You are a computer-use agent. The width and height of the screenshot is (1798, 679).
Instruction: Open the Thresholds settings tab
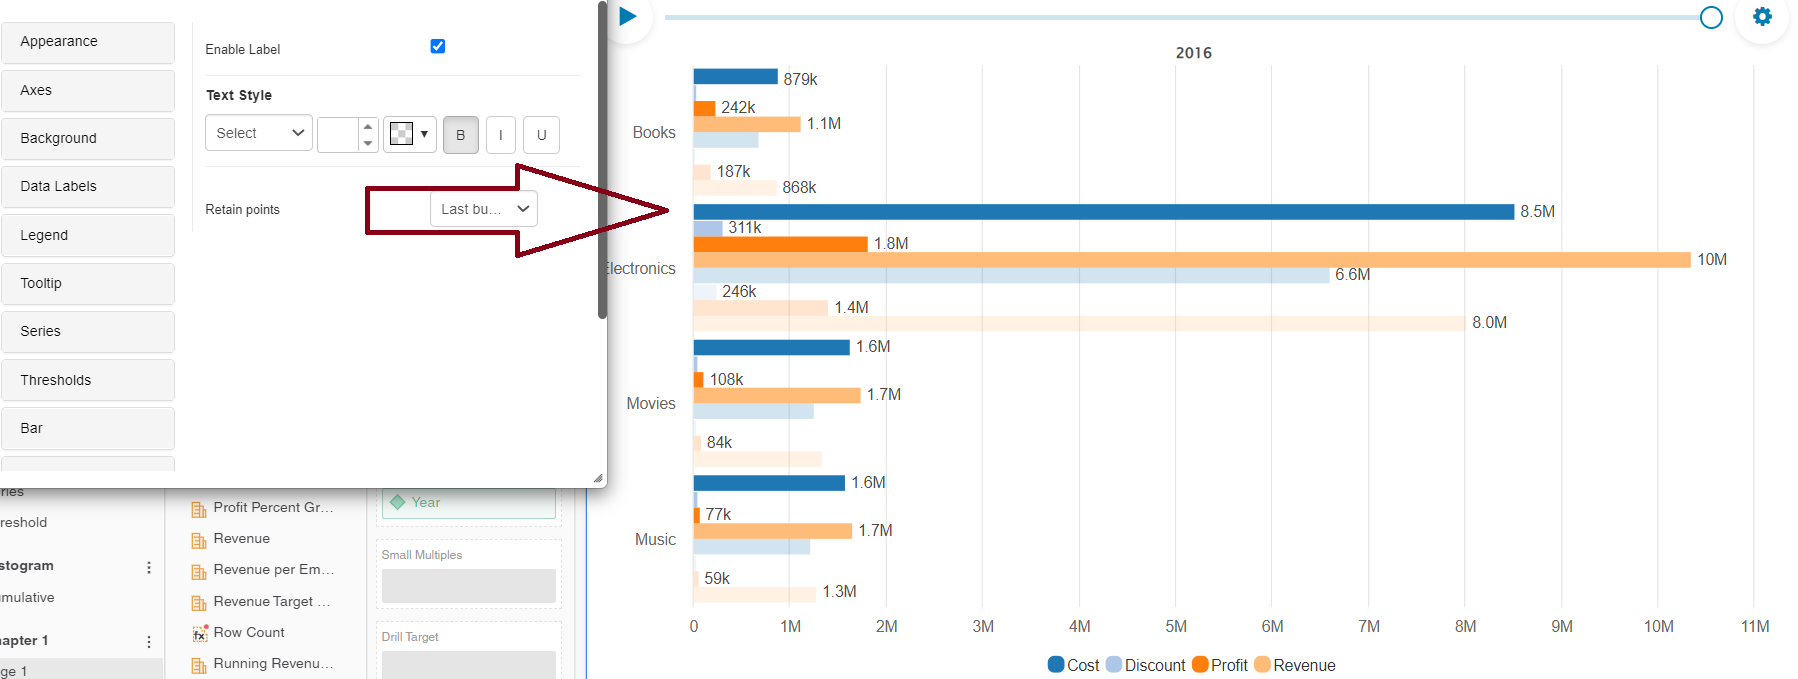click(88, 380)
